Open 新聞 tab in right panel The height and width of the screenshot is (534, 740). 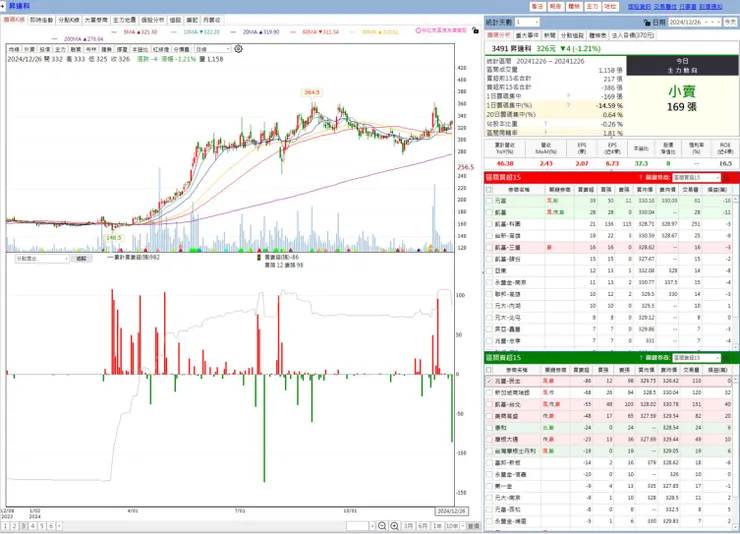tap(549, 35)
